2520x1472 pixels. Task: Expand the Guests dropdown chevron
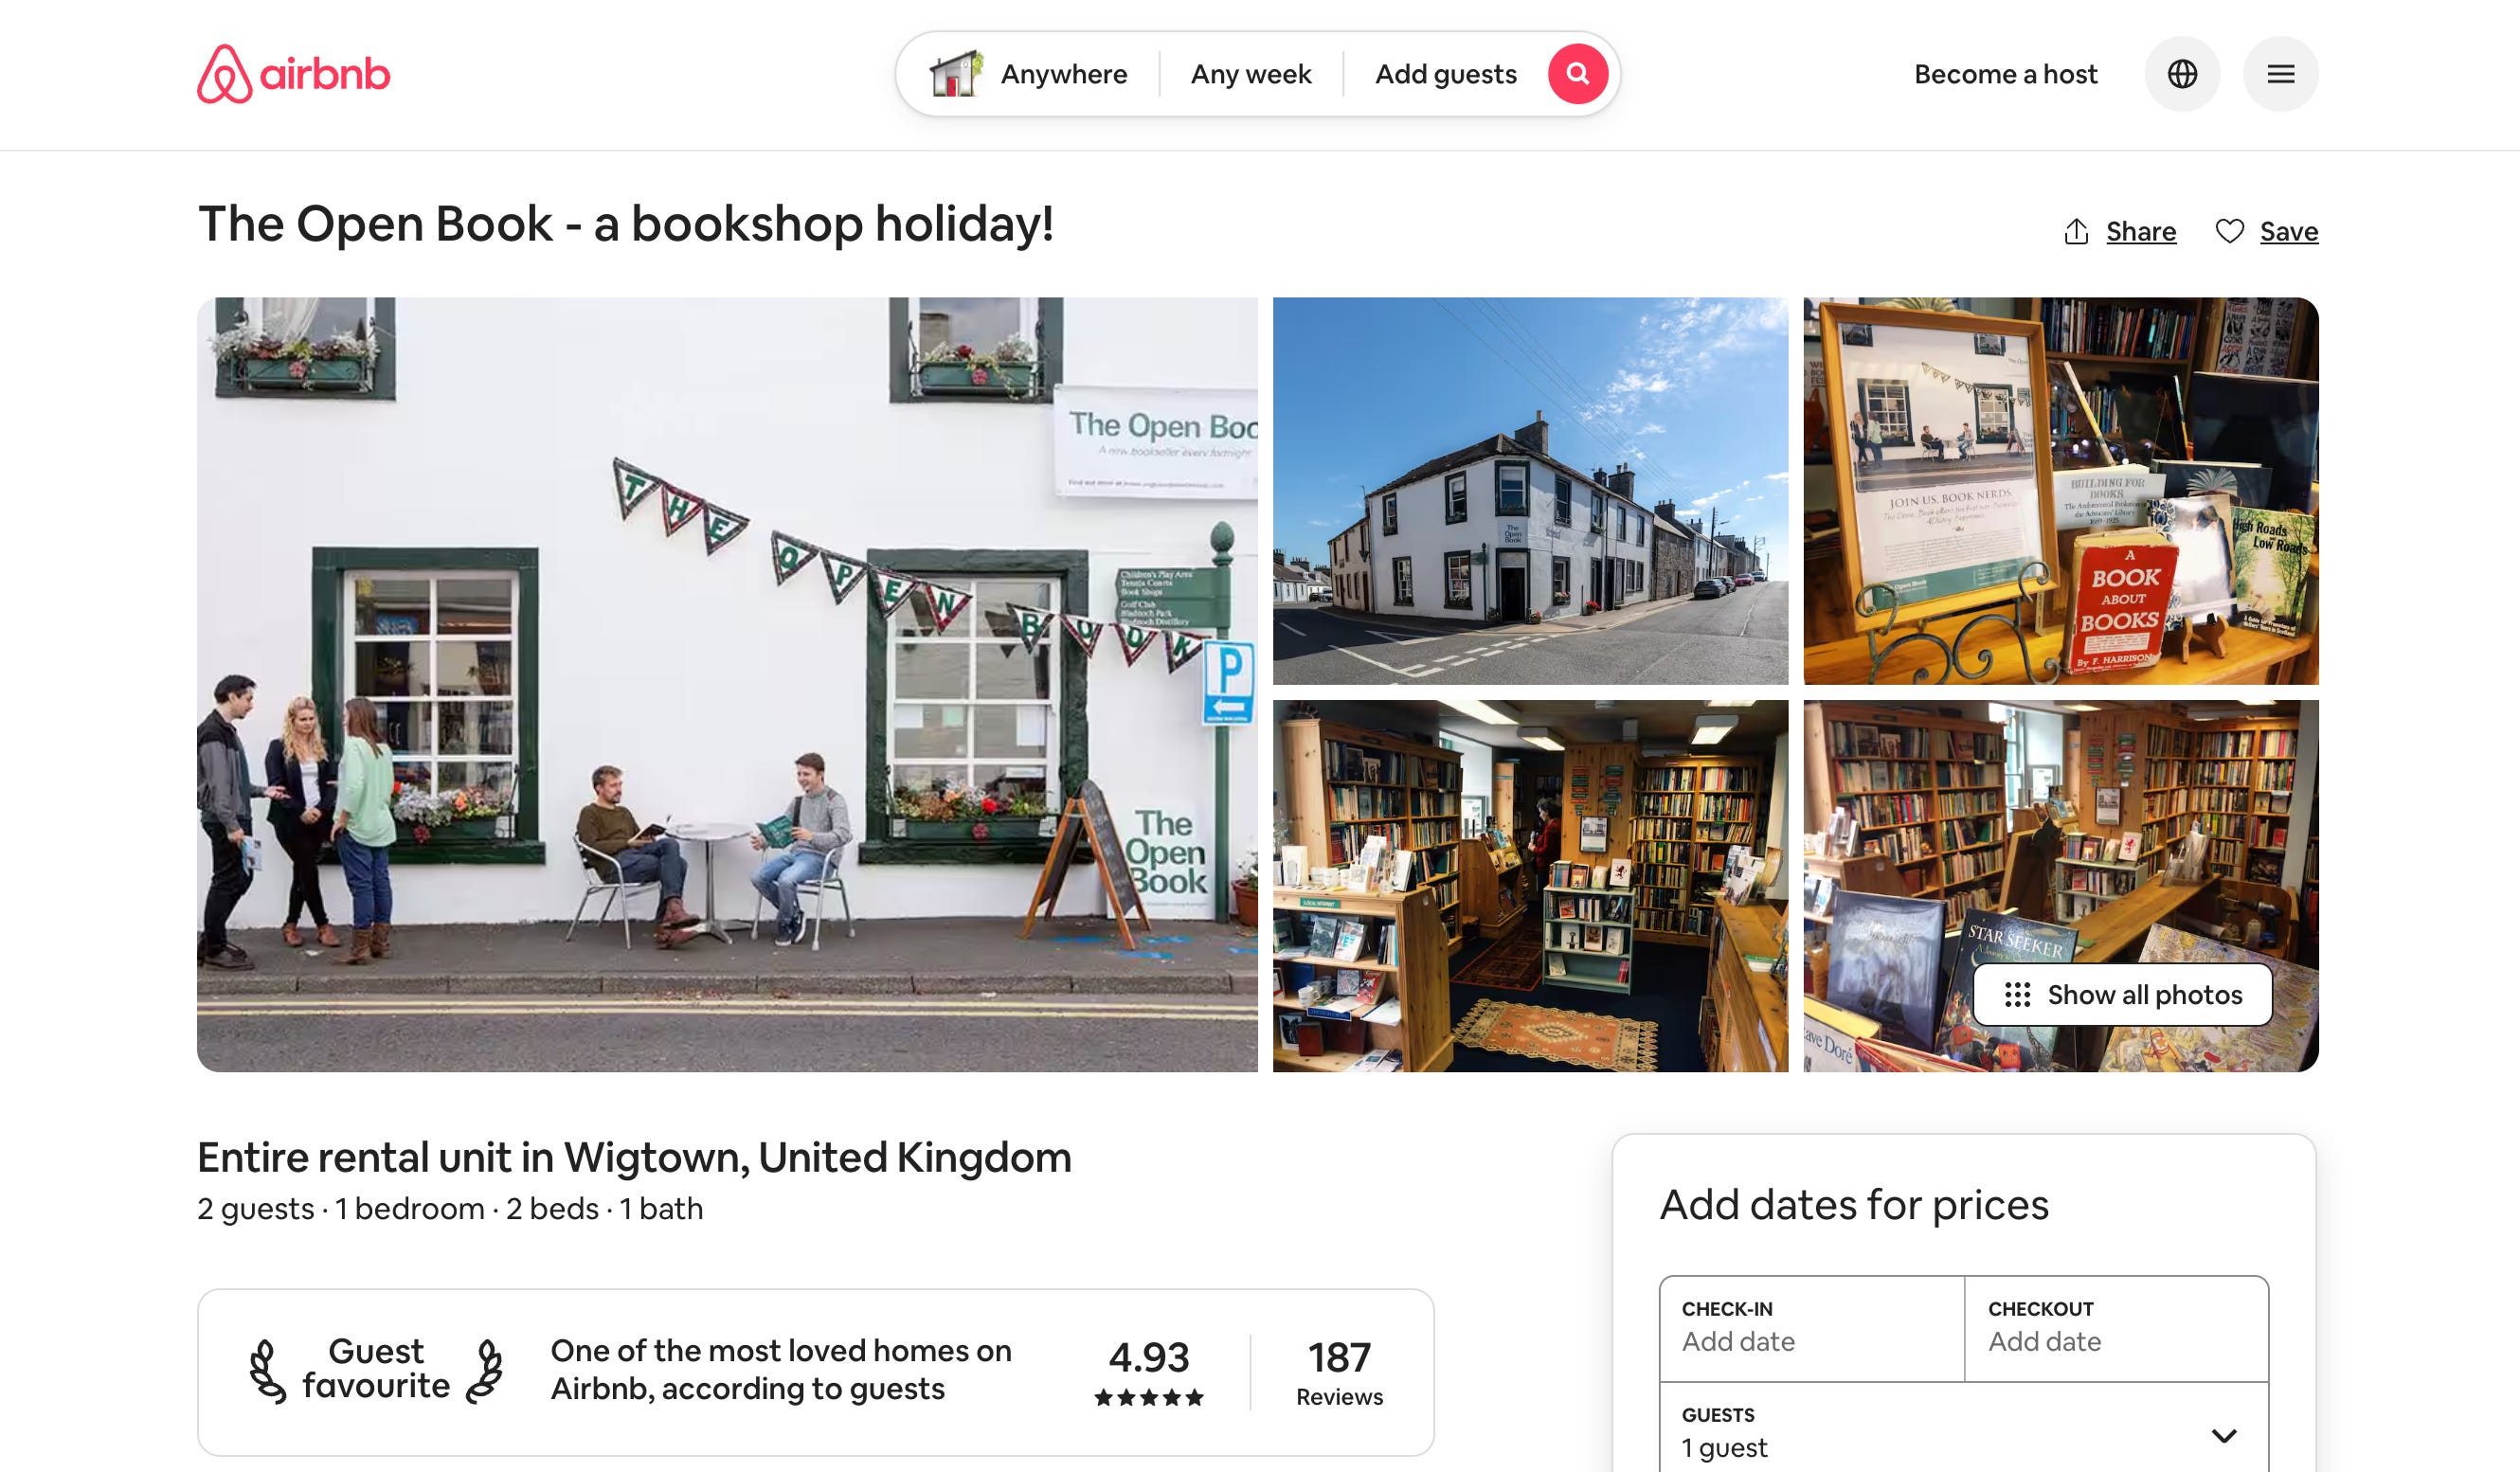2223,1436
